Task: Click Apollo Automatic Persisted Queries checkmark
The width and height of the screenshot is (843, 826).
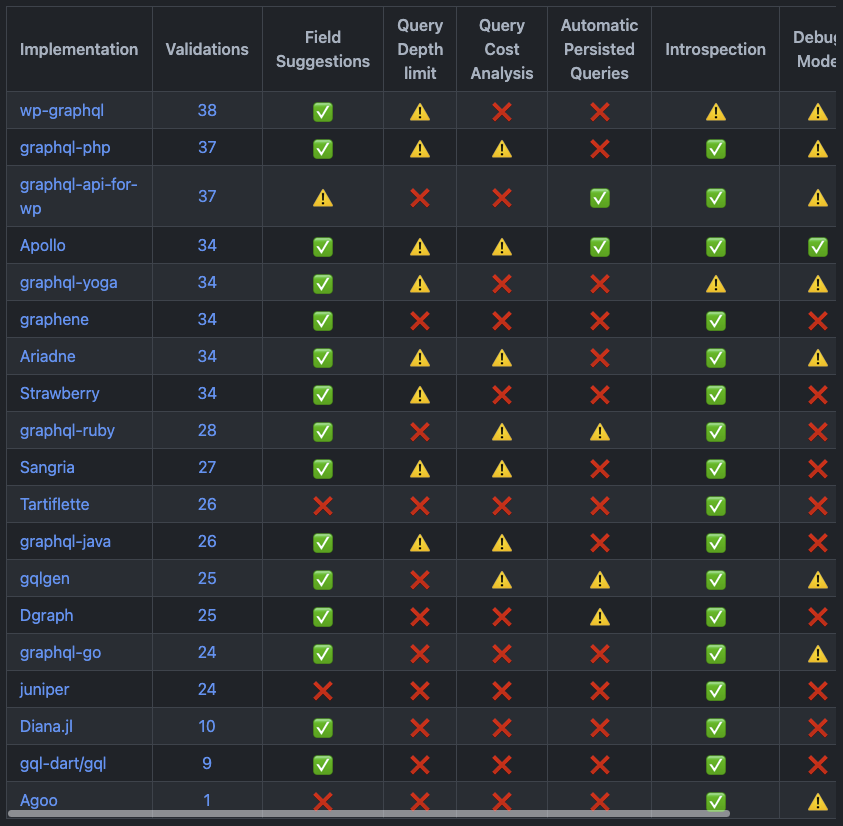Action: click(x=599, y=247)
